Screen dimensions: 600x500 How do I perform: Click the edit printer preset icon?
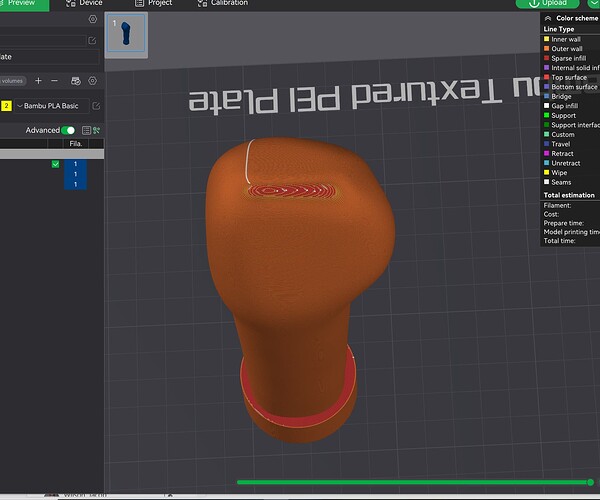[92, 41]
